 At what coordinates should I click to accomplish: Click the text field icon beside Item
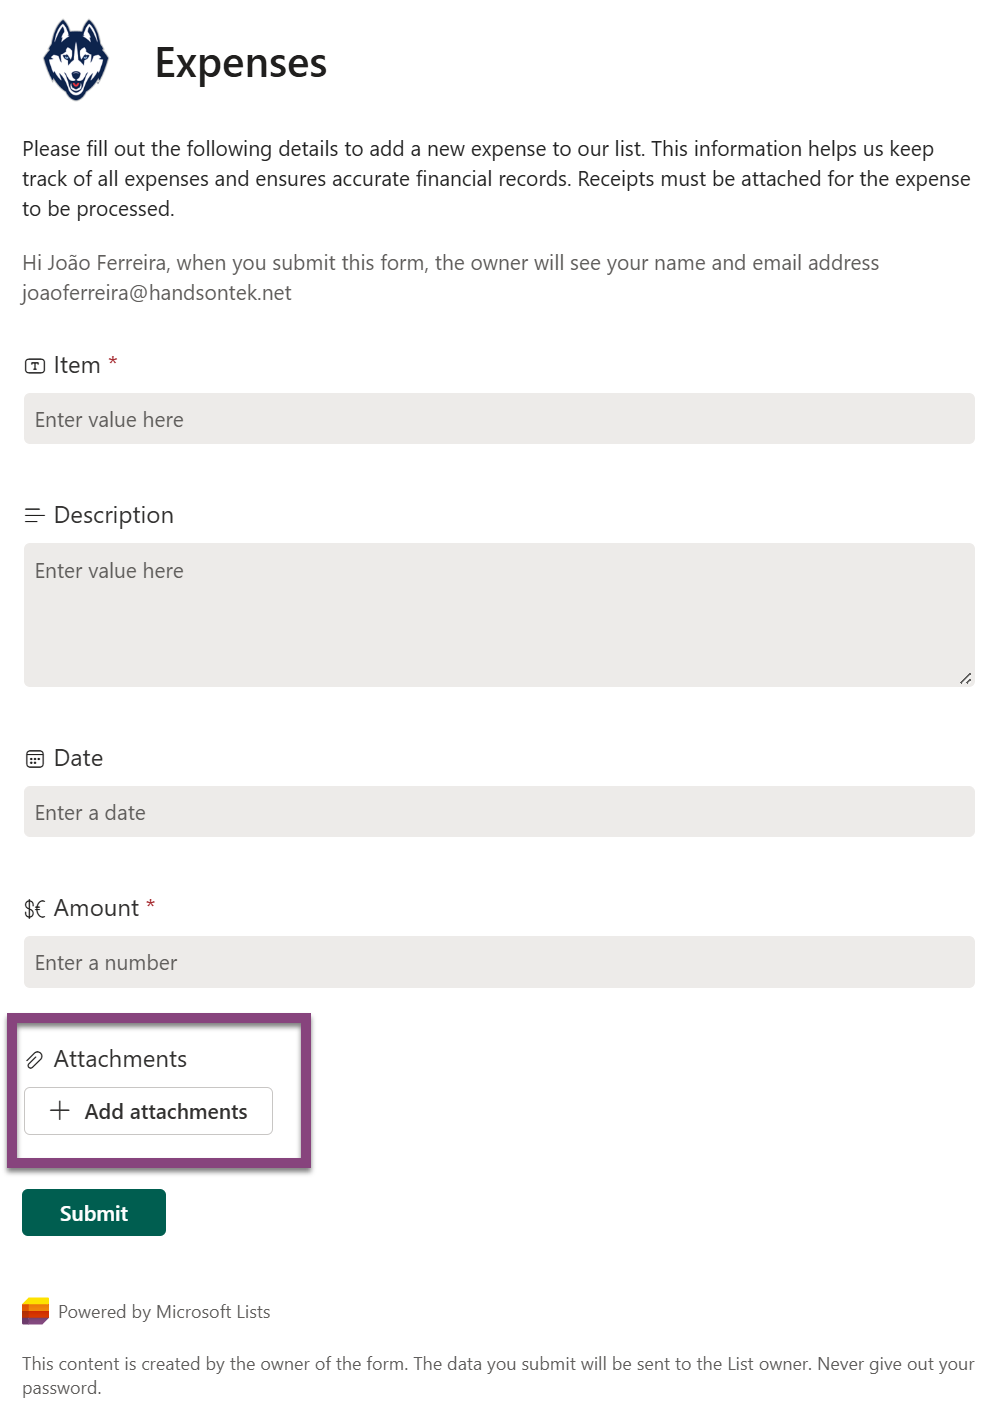coord(35,366)
